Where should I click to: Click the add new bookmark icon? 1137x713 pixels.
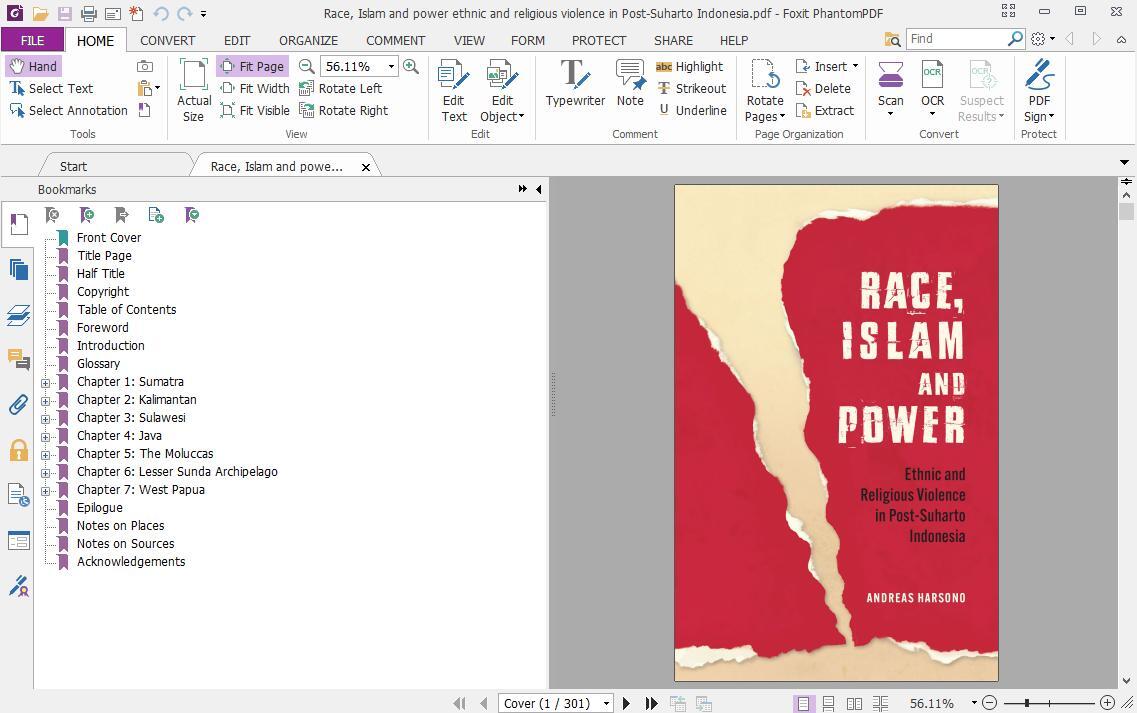[x=86, y=215]
